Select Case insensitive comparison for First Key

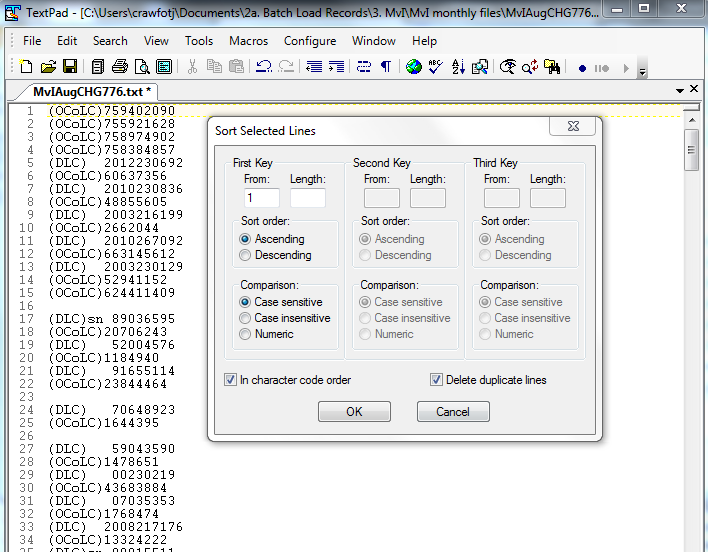click(x=246, y=318)
